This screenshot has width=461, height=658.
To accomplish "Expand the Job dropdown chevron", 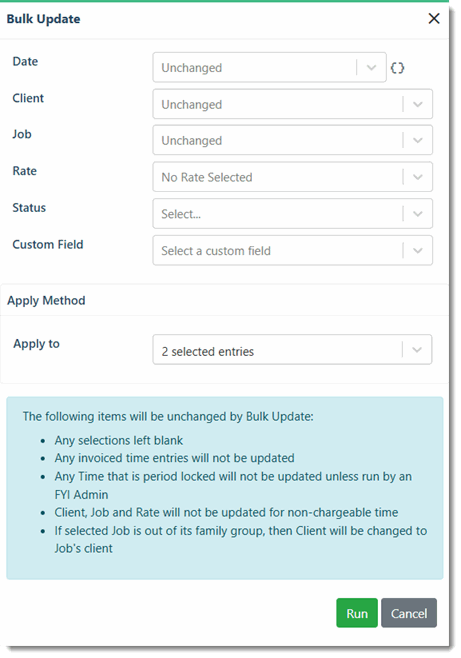I will 417,141.
